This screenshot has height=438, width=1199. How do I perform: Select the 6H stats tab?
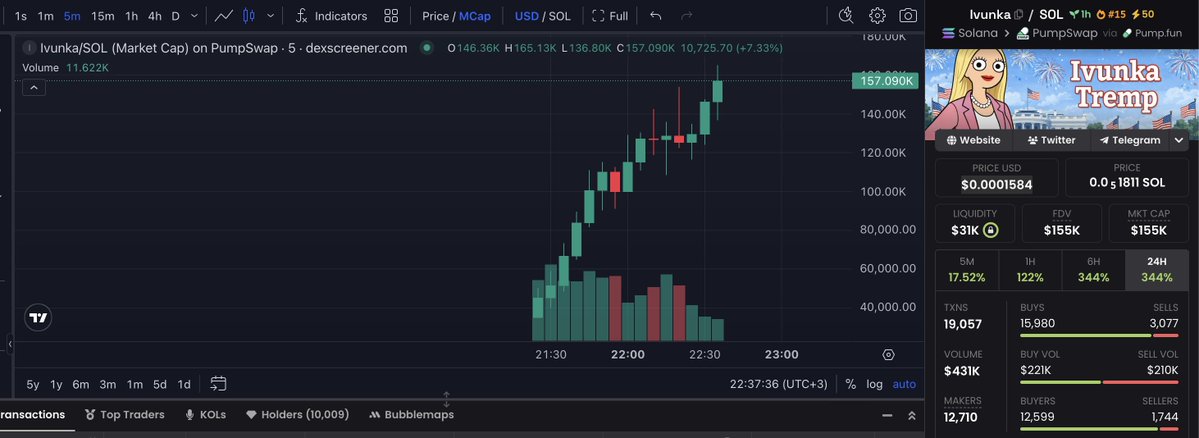(1093, 270)
